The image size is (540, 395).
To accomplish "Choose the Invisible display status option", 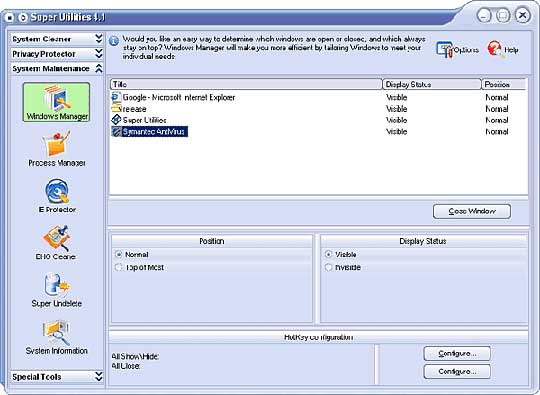I will tap(328, 267).
